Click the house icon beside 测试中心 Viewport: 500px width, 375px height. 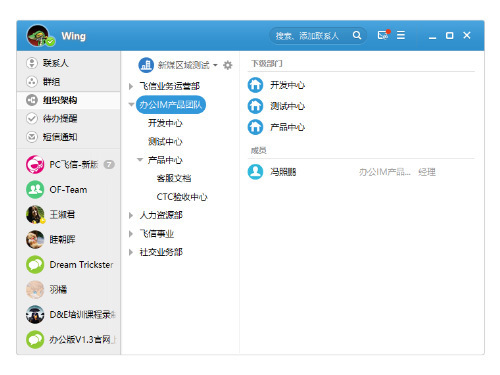point(255,106)
